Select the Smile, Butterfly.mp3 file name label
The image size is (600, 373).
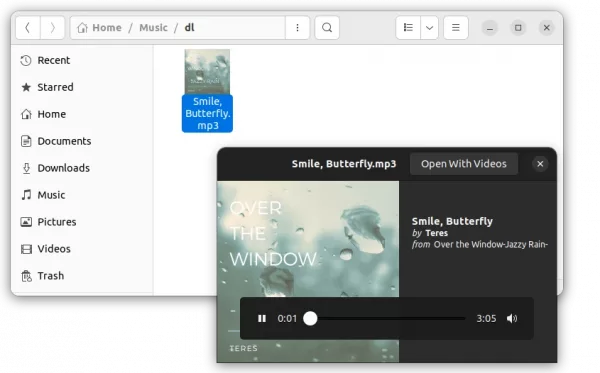click(x=207, y=114)
